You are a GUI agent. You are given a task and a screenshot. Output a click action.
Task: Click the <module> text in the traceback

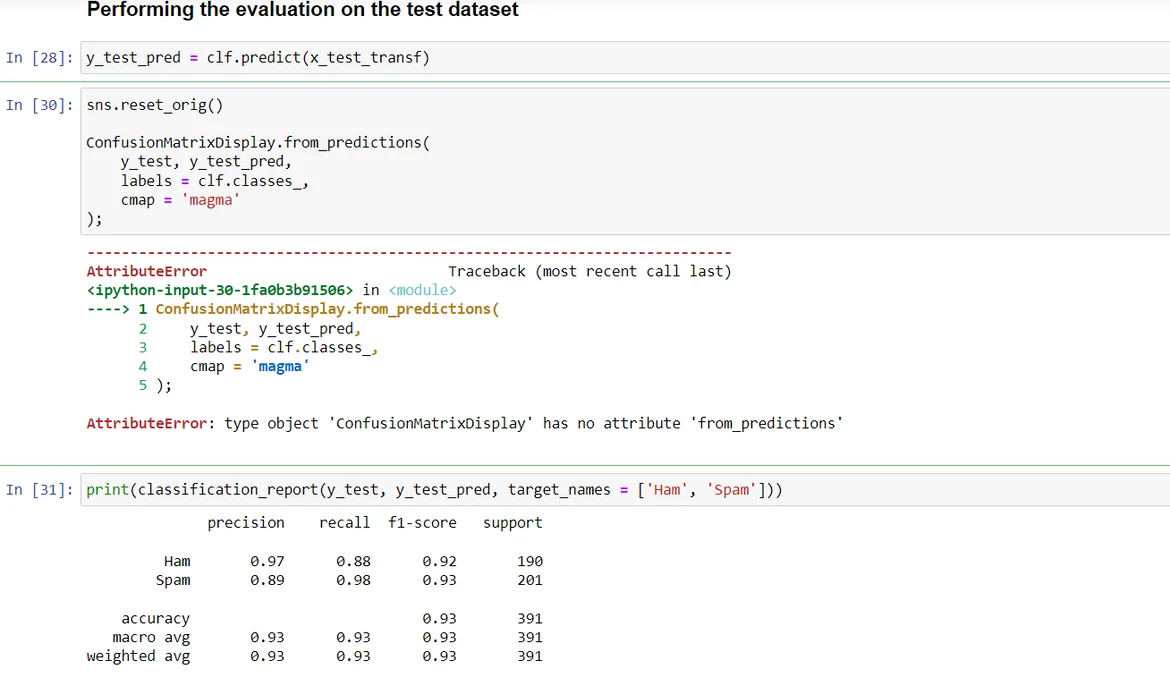(x=421, y=290)
